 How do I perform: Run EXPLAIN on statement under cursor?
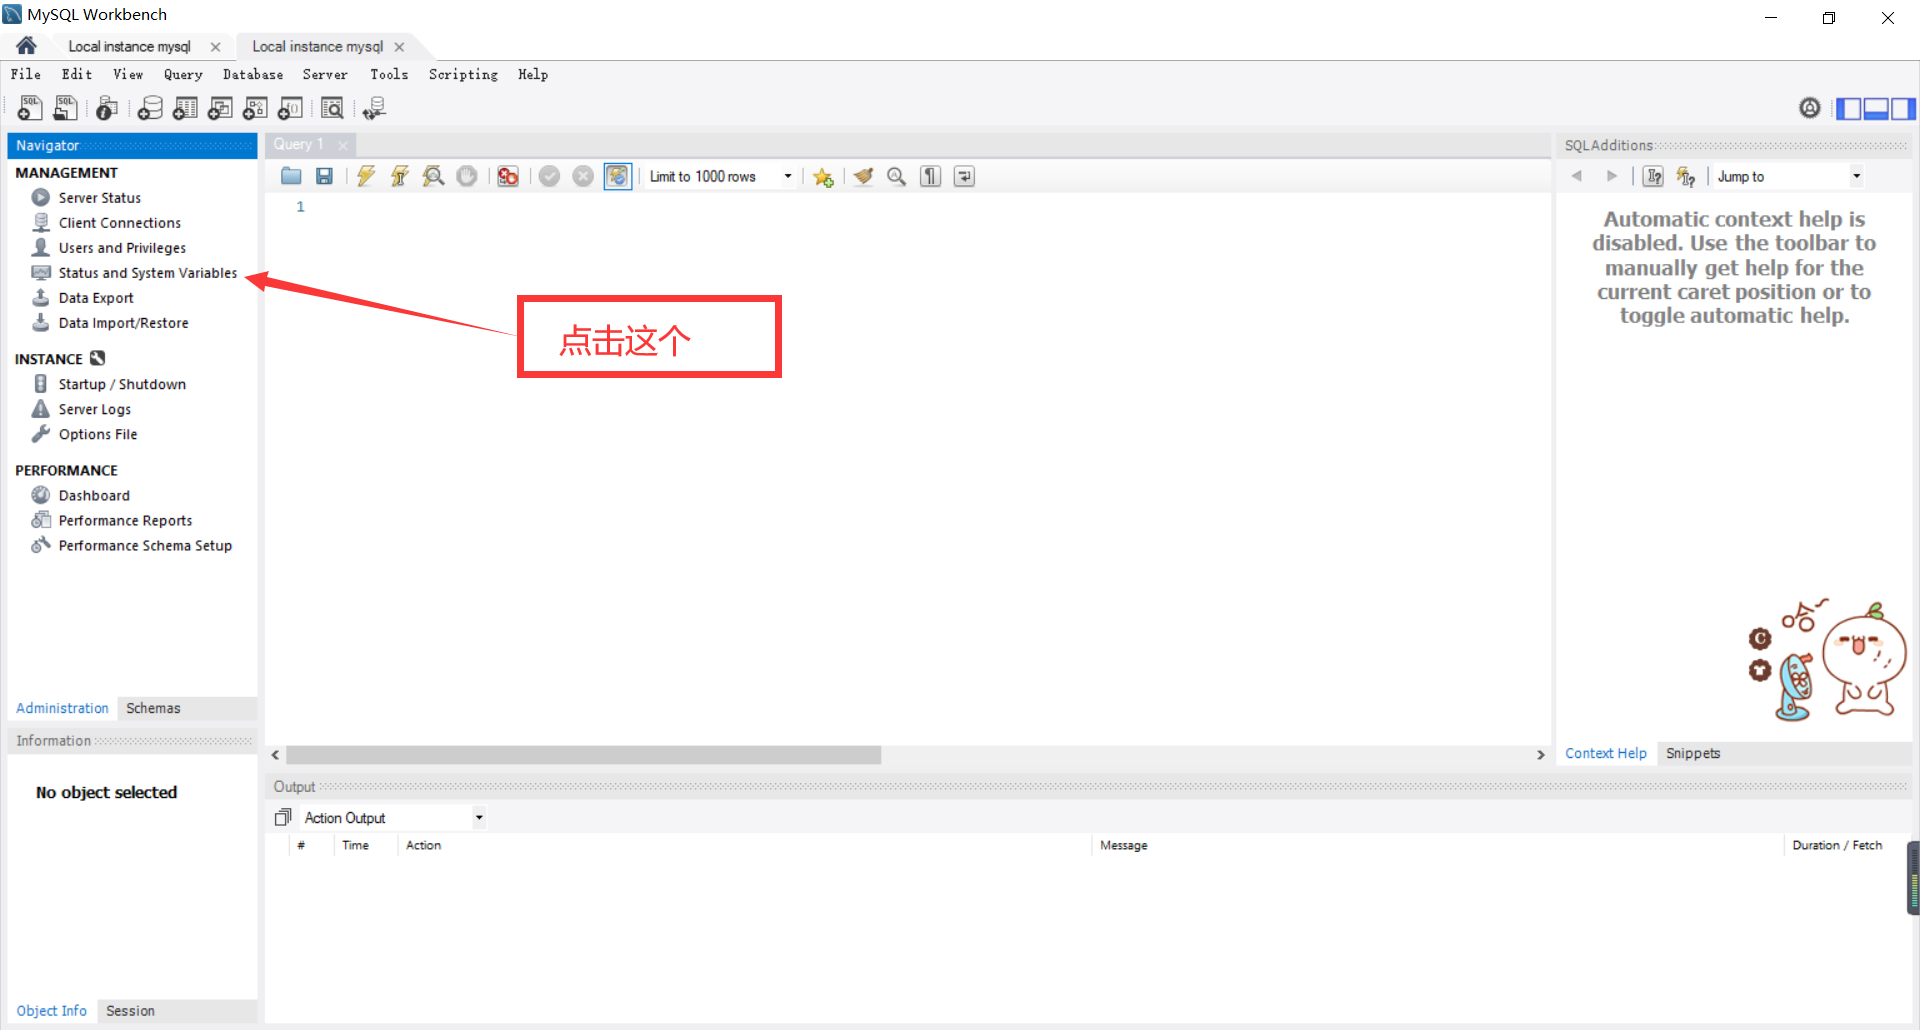[x=433, y=176]
